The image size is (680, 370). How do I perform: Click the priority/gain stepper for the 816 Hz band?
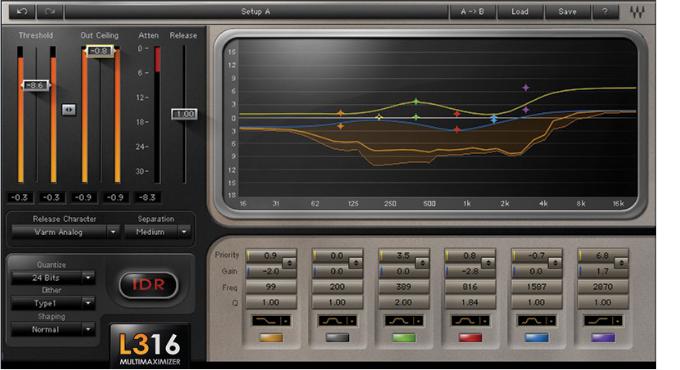pyautogui.click(x=489, y=263)
